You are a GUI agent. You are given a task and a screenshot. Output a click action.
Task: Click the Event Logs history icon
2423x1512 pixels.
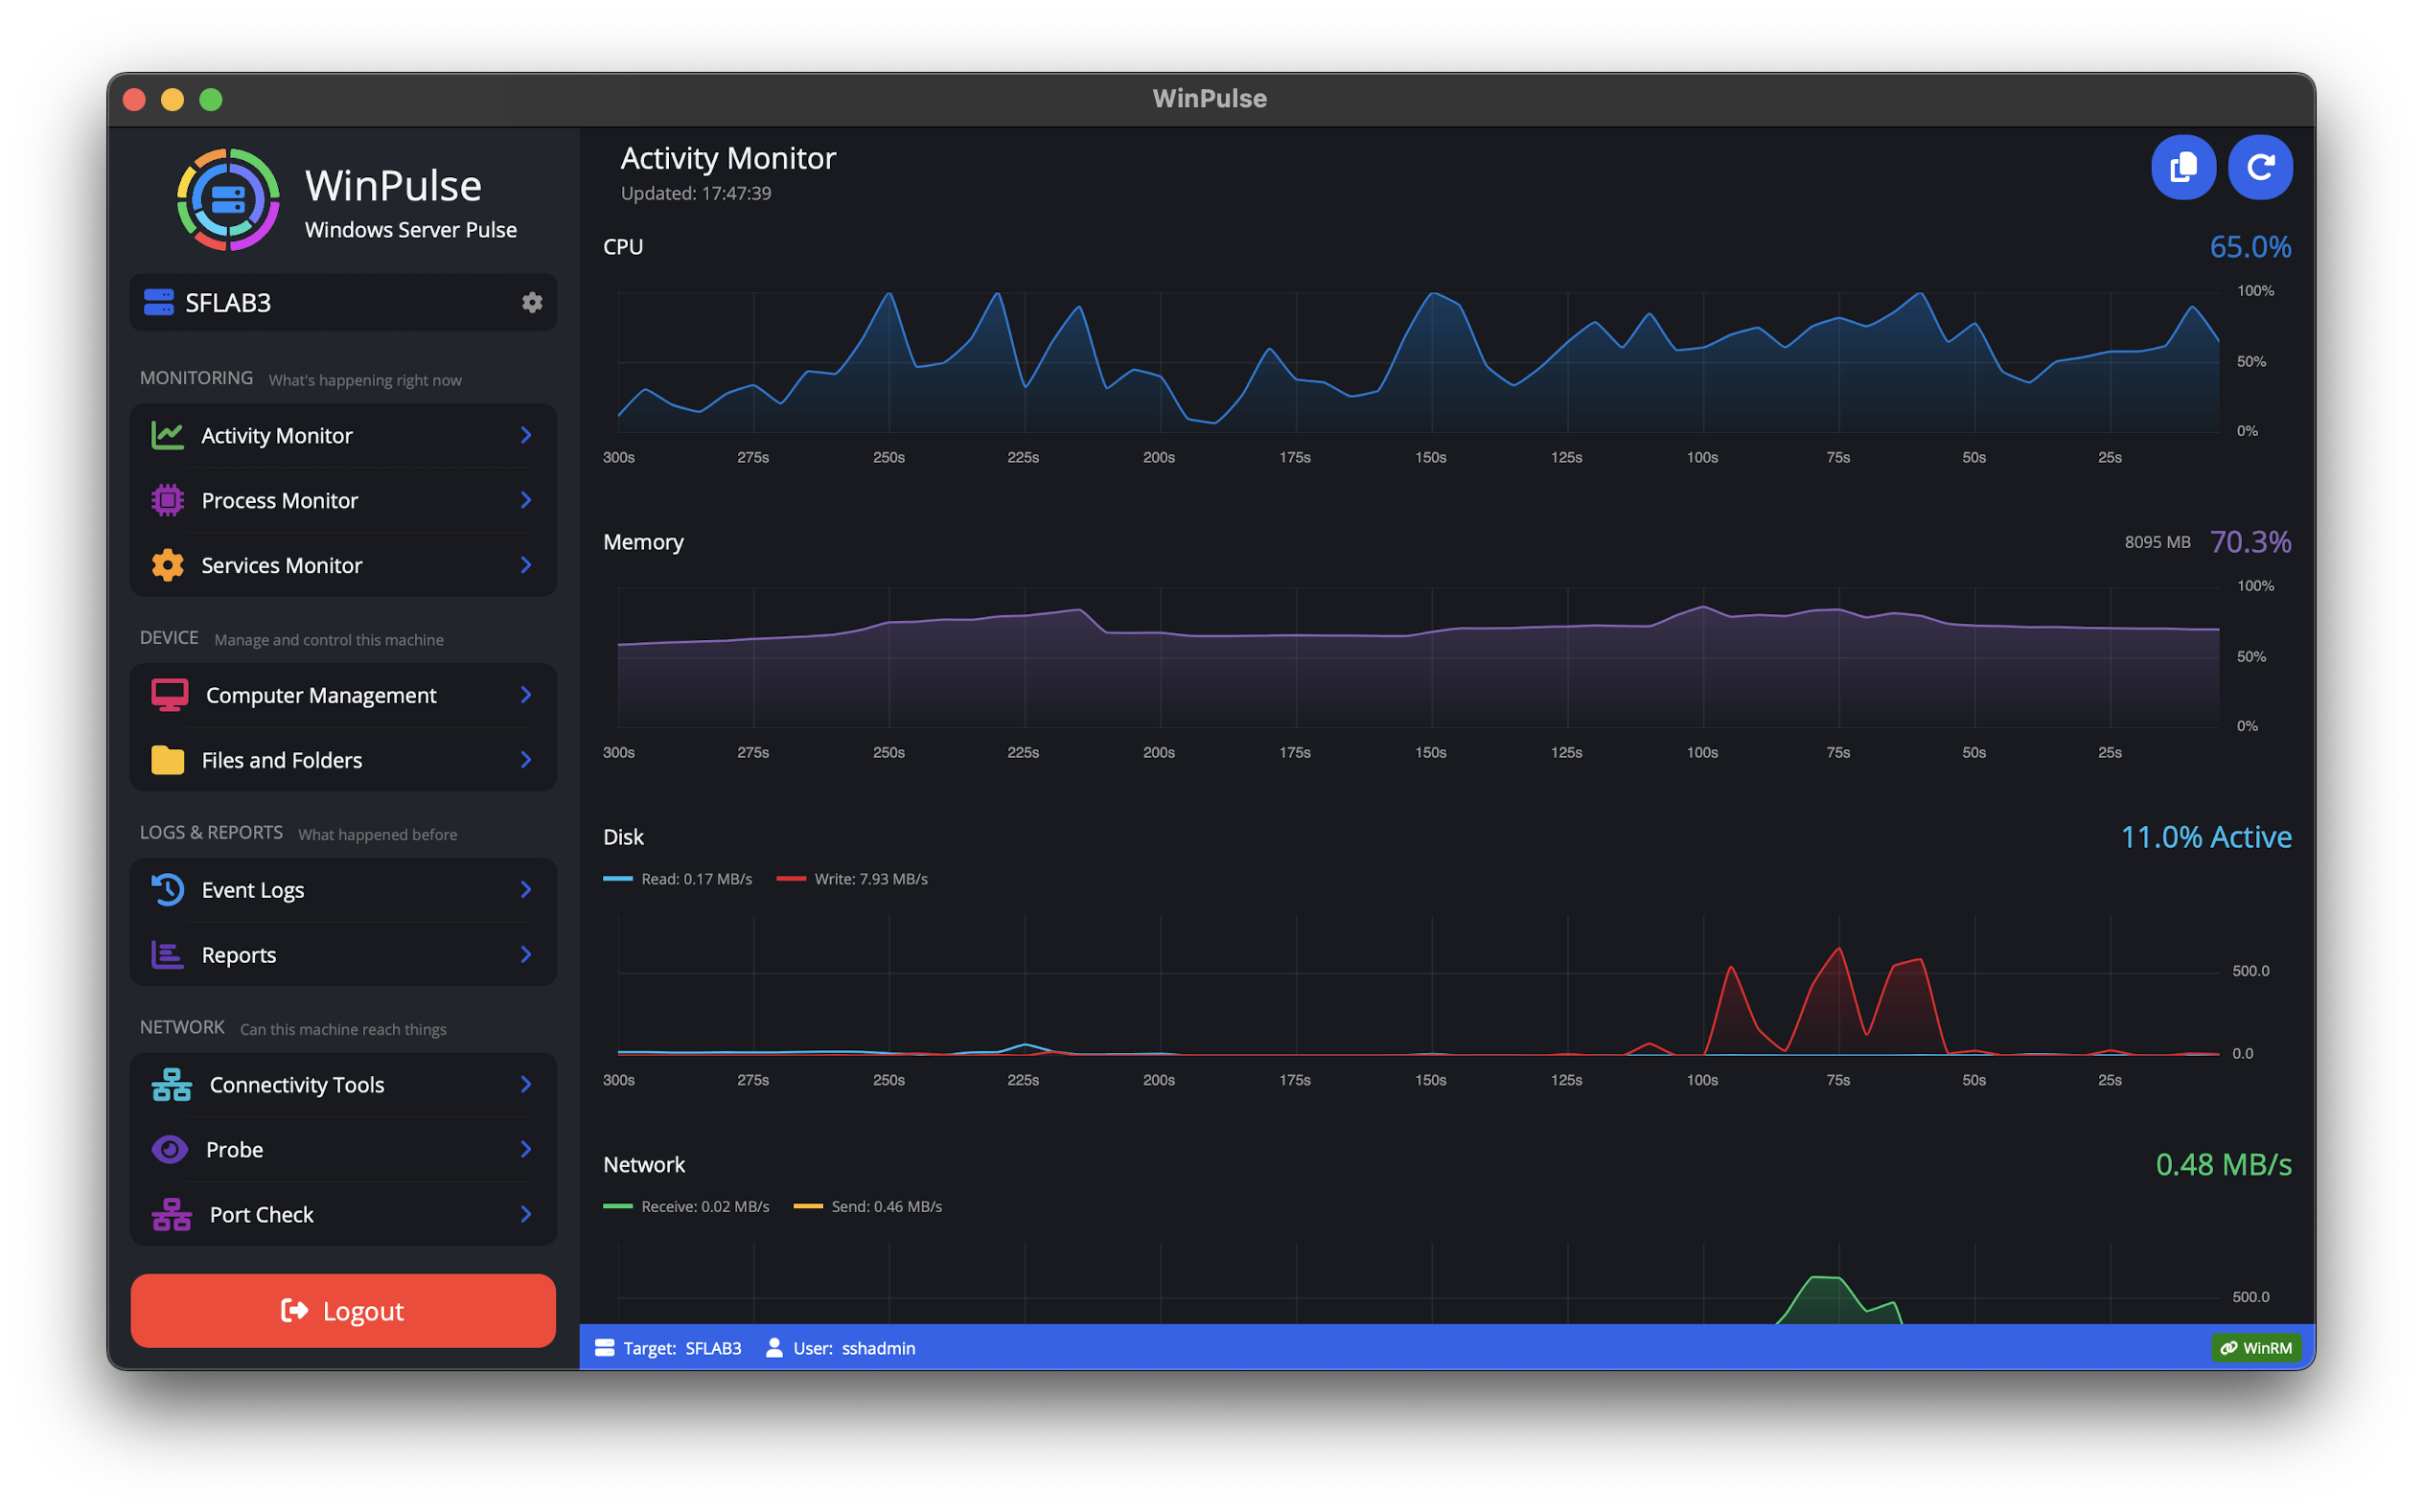click(x=169, y=889)
